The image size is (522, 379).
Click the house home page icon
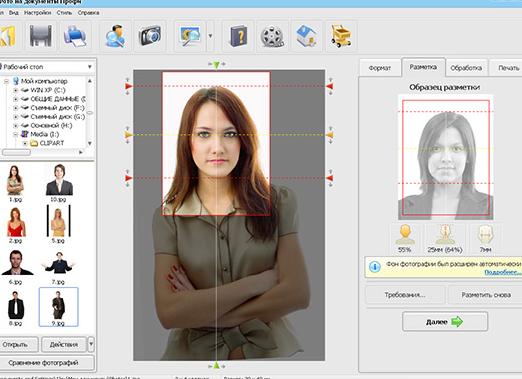coord(306,35)
